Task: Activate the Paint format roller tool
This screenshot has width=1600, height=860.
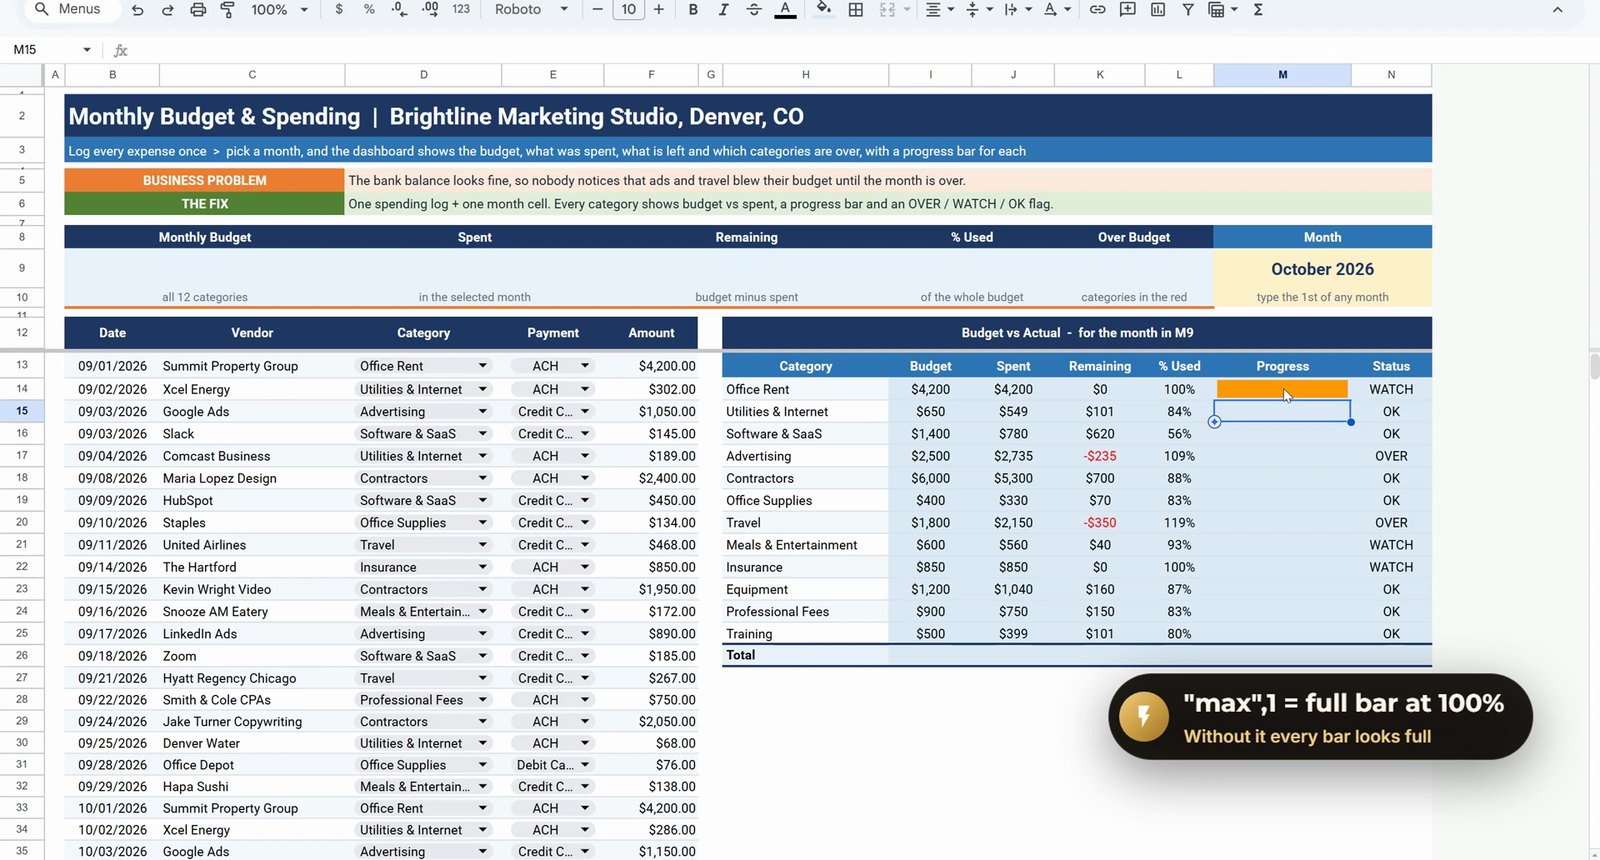Action: coord(228,10)
